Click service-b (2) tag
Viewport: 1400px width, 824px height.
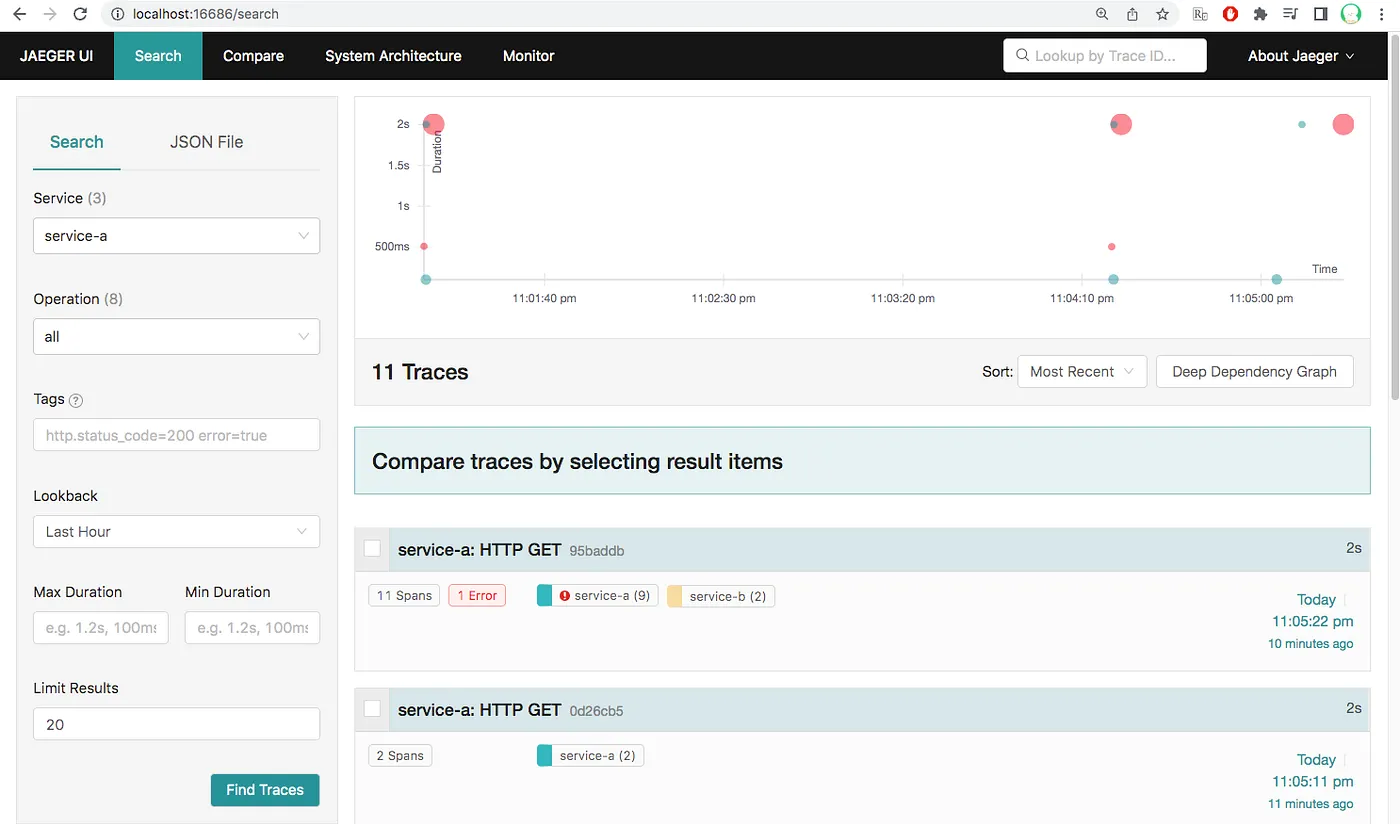pos(721,596)
